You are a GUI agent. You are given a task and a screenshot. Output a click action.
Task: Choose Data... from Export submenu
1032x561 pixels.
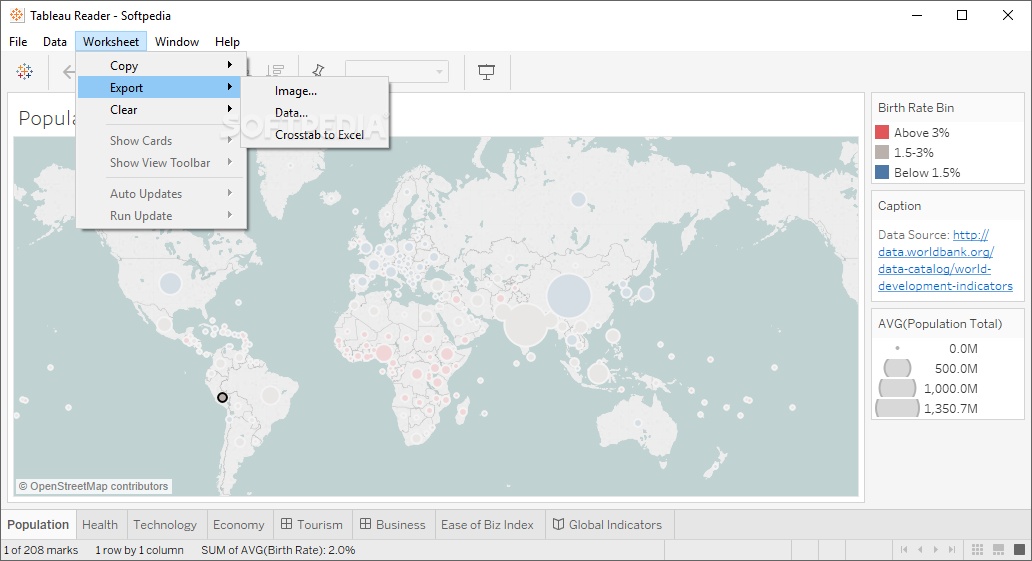click(x=315, y=113)
